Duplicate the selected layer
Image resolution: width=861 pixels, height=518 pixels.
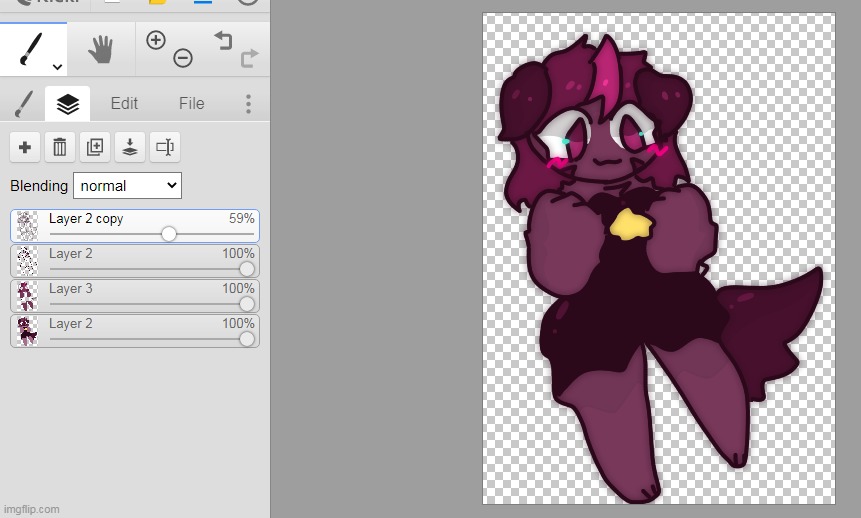(95, 147)
